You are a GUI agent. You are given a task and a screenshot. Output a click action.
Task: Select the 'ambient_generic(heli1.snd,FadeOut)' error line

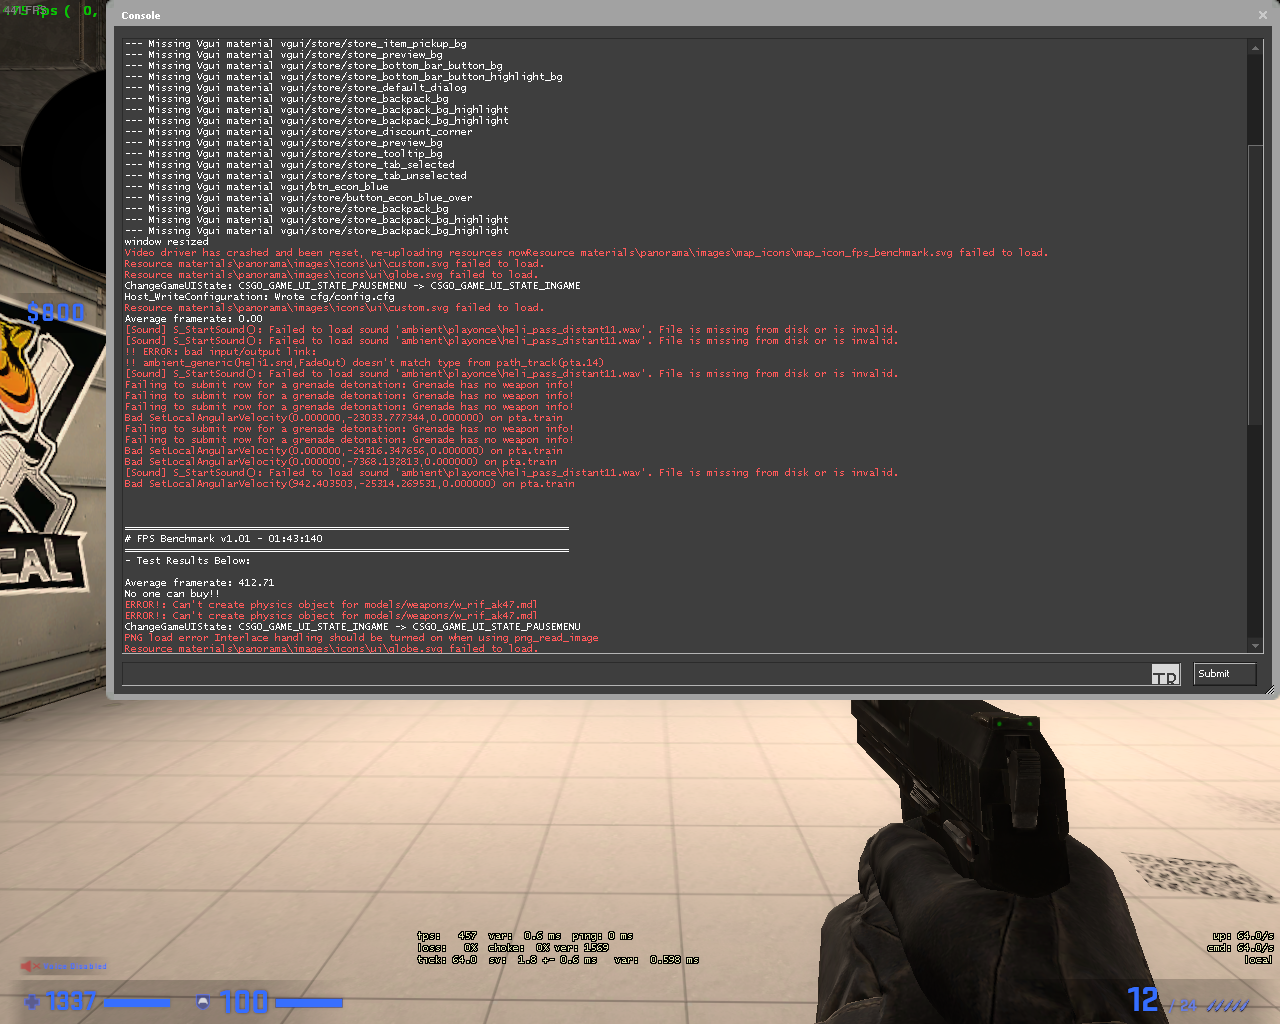pos(364,363)
